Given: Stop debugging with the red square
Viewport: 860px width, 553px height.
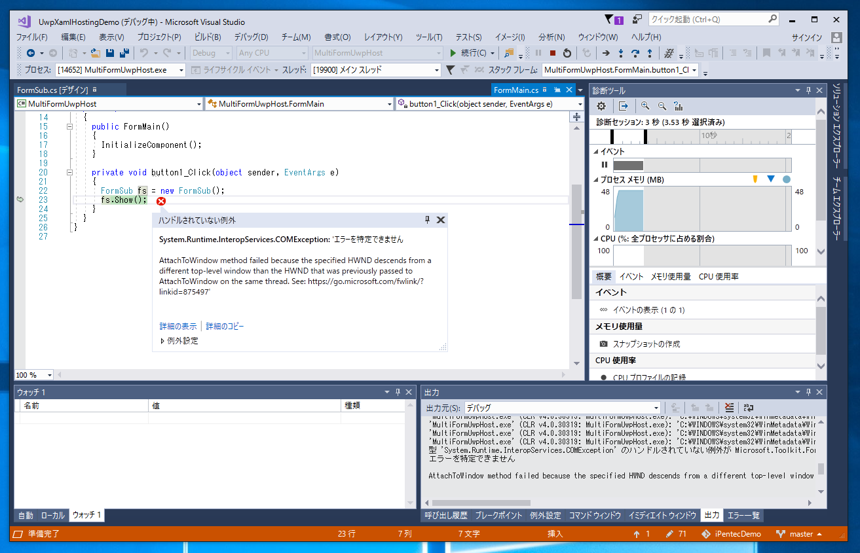Looking at the screenshot, I should [x=553, y=53].
